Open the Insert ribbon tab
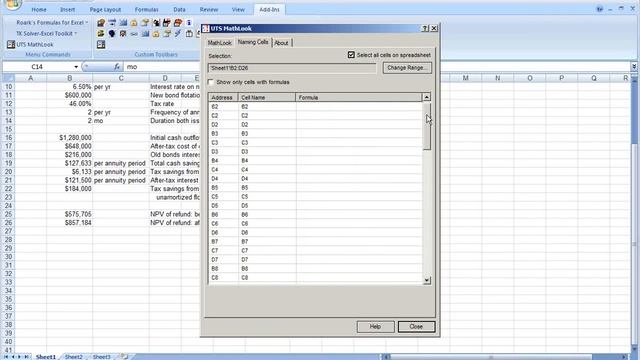 tap(67, 9)
